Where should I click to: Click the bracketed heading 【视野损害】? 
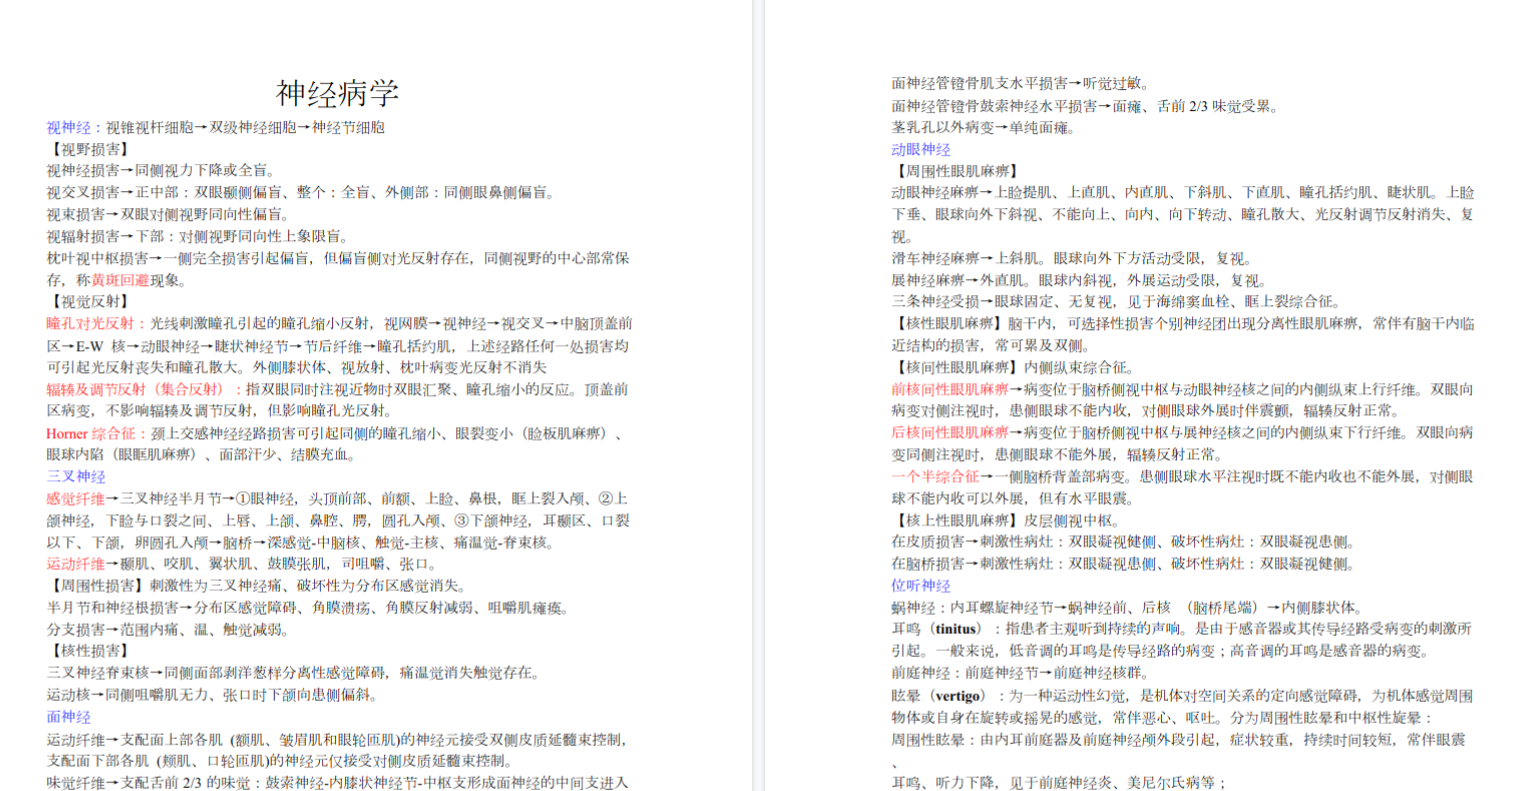[89, 150]
